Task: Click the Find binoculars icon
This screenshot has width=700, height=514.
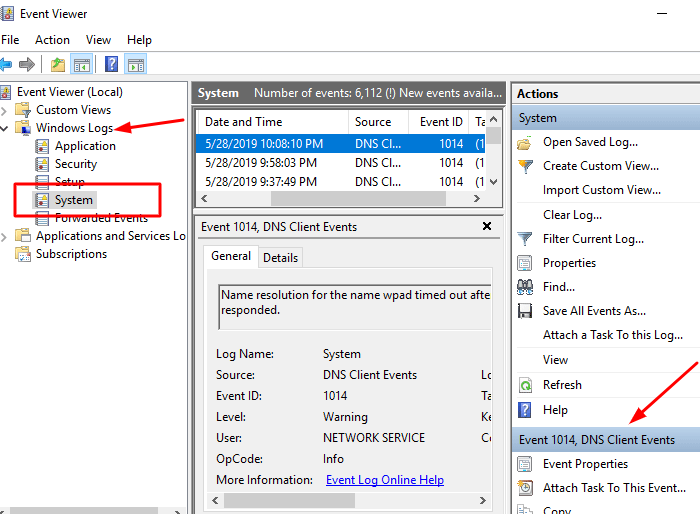Action: pyautogui.click(x=525, y=287)
